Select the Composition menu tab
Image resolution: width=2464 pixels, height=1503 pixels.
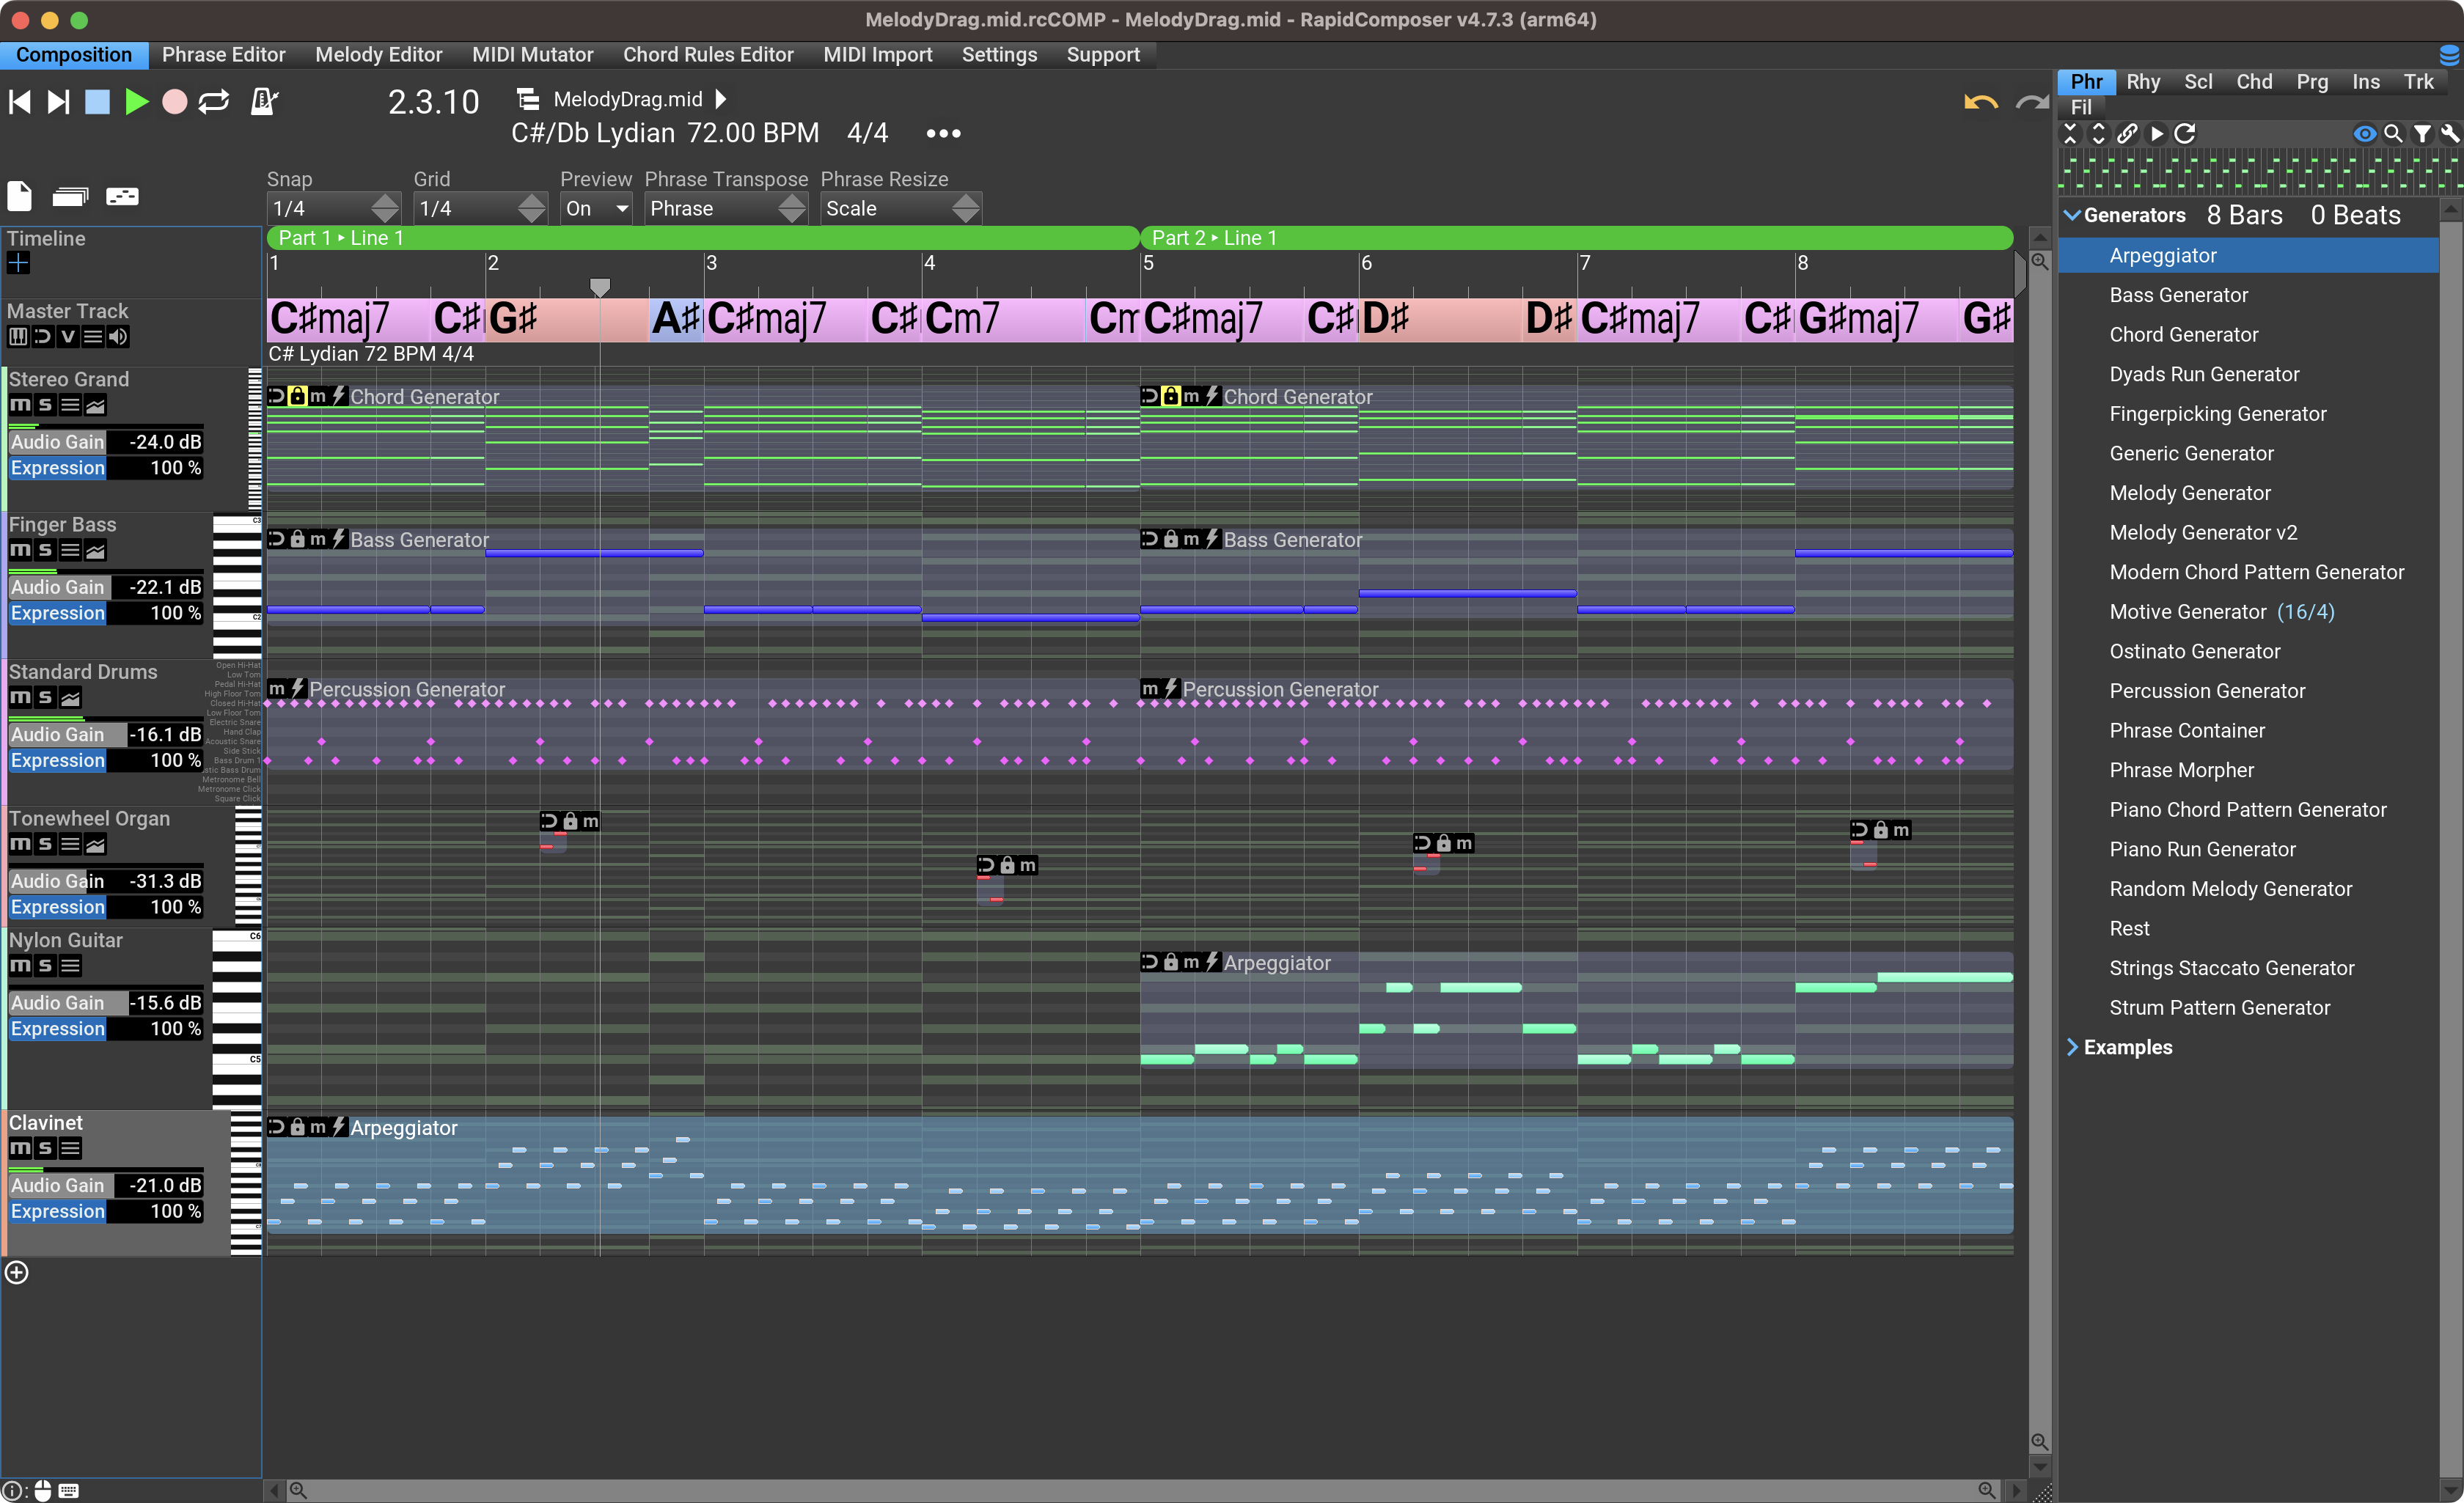(x=76, y=54)
